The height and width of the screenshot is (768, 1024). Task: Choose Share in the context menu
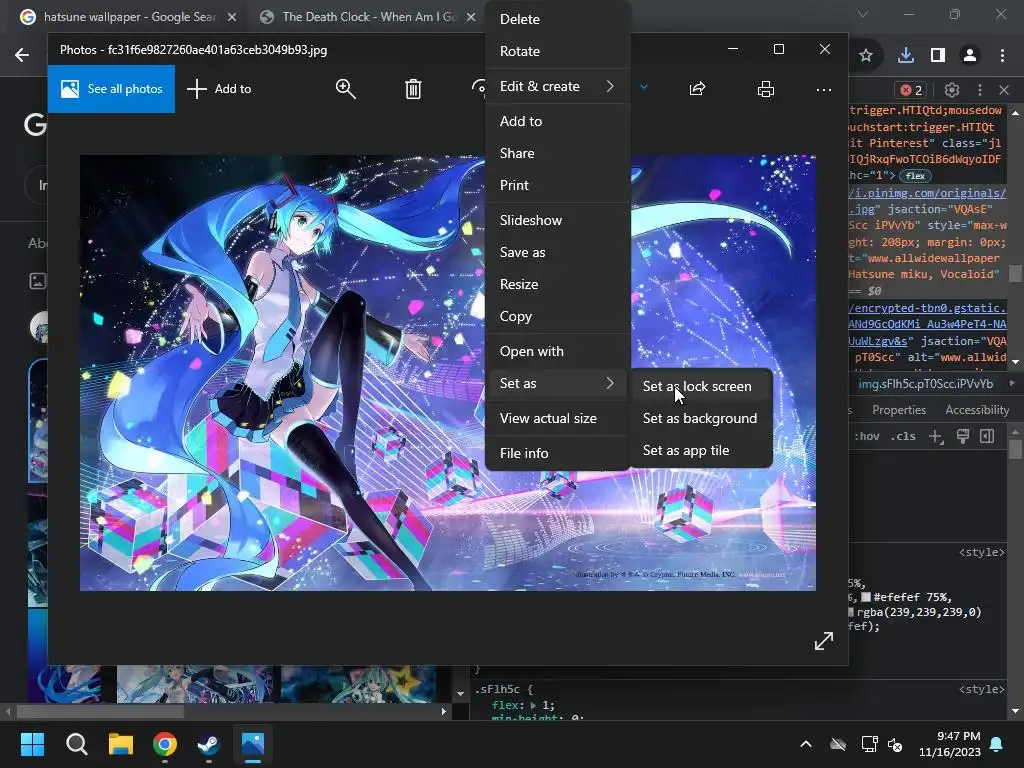(558, 153)
